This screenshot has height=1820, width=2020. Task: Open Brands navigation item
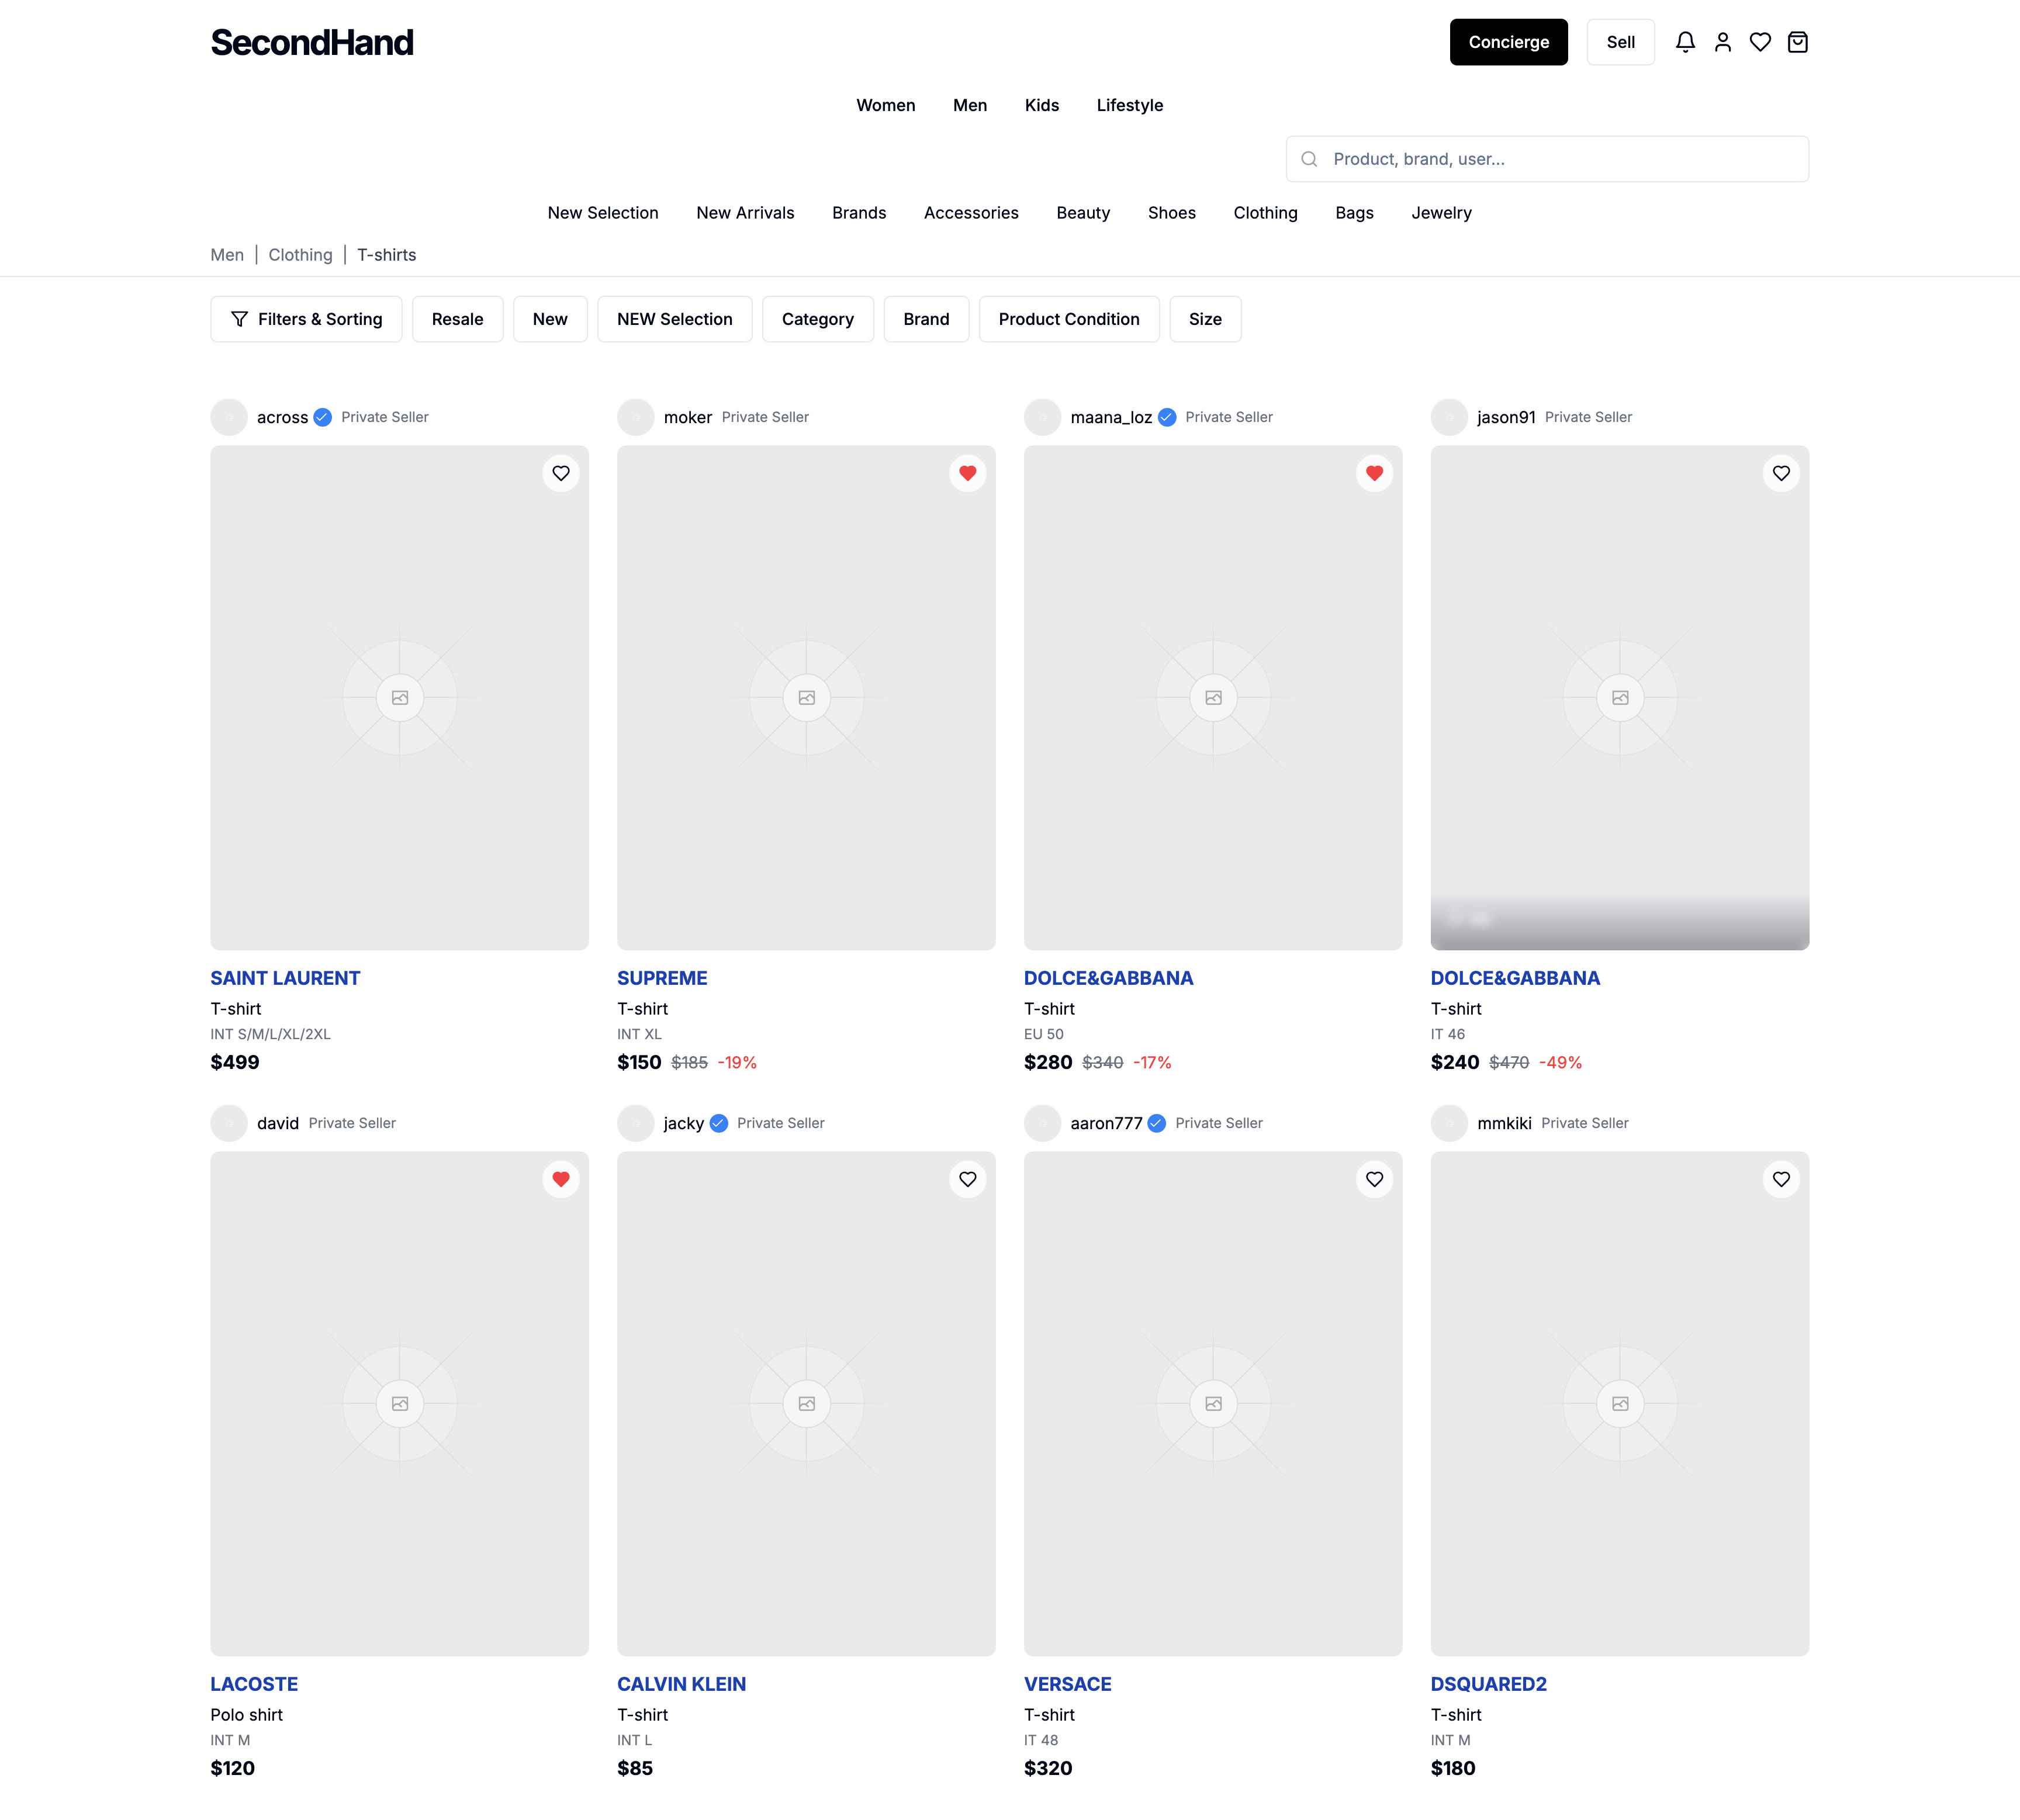tap(859, 213)
